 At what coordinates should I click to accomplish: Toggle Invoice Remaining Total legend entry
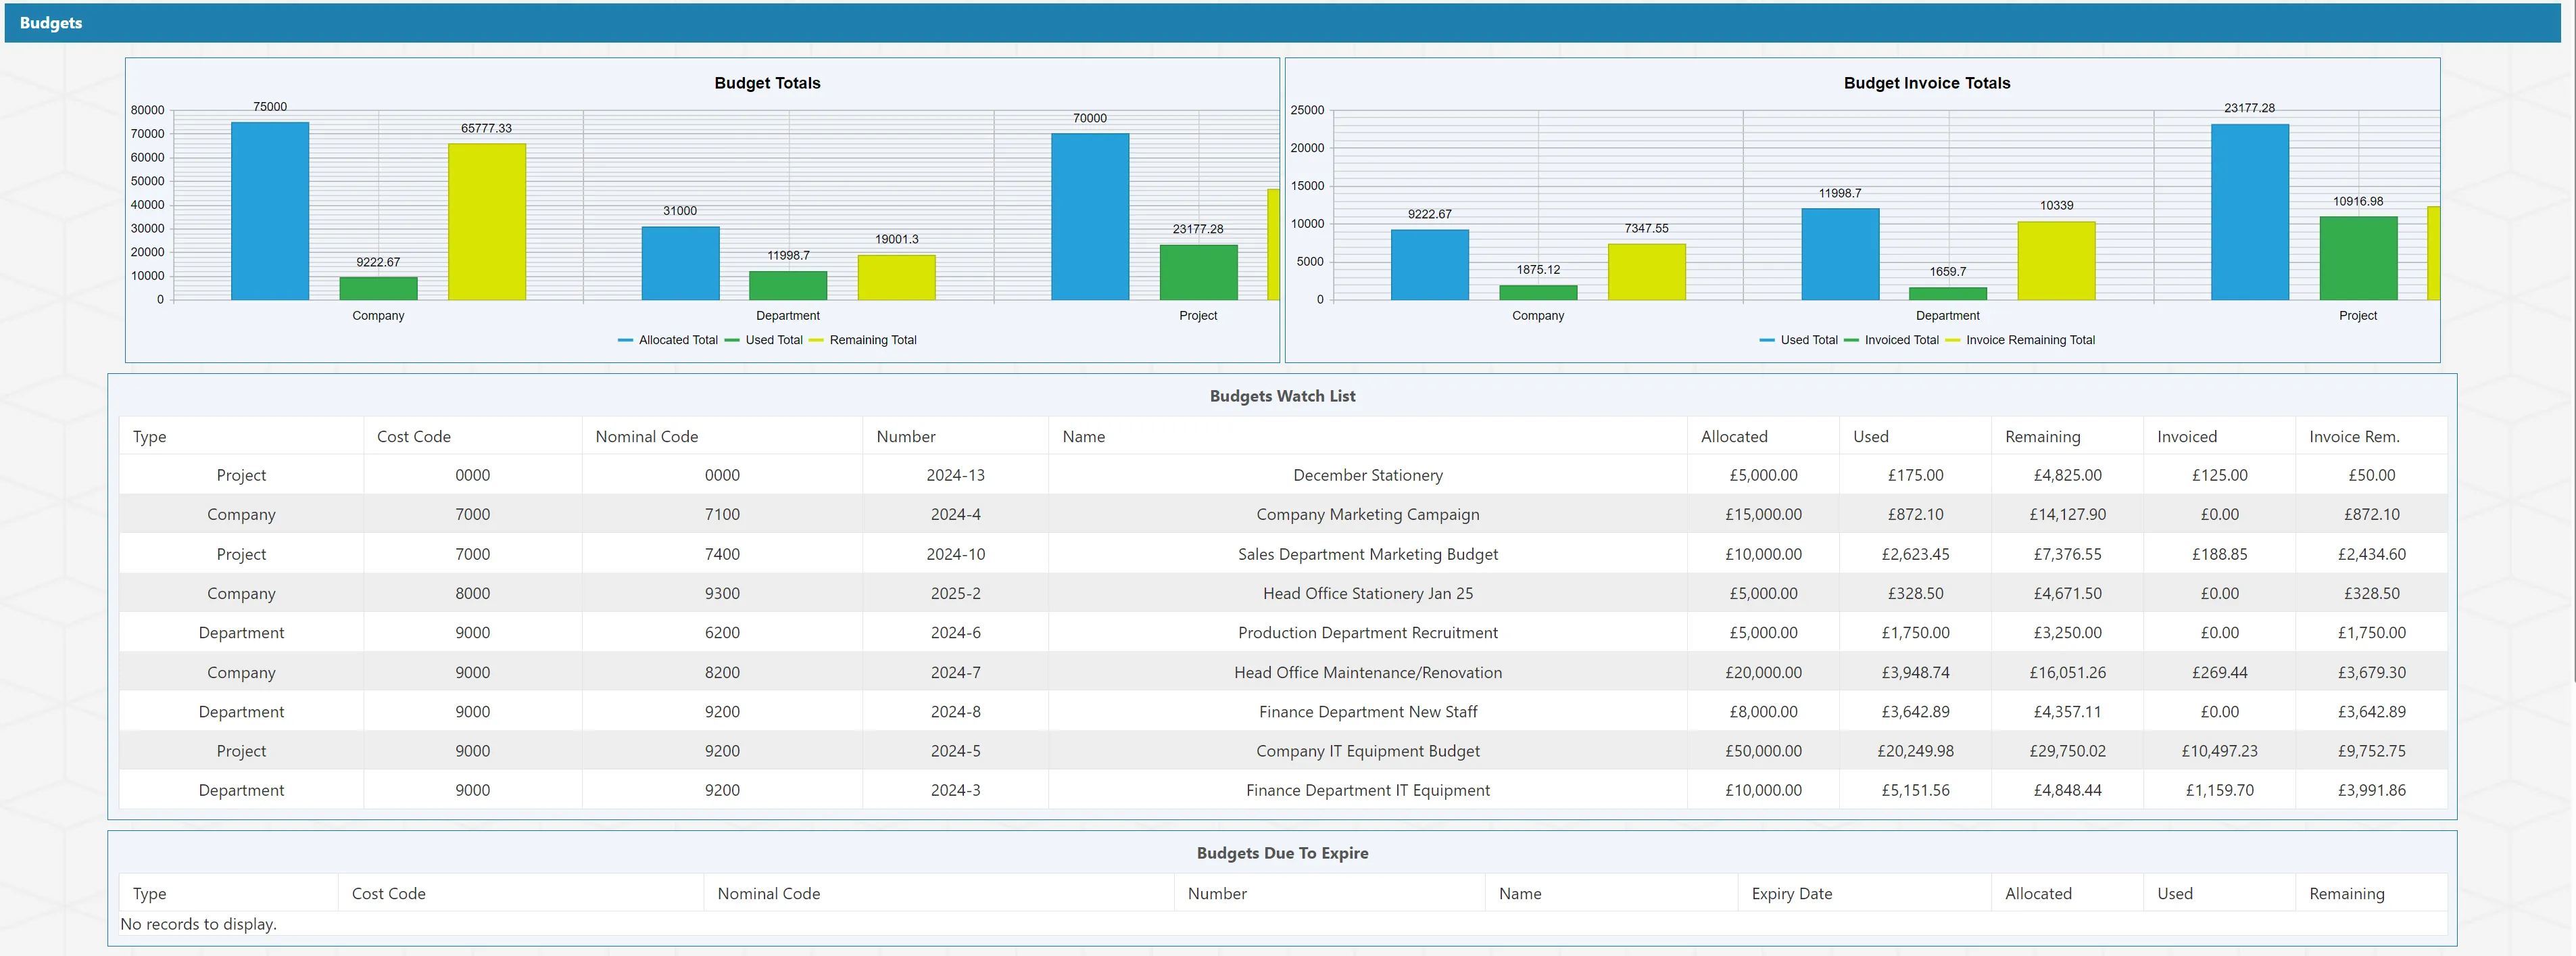[2019, 340]
